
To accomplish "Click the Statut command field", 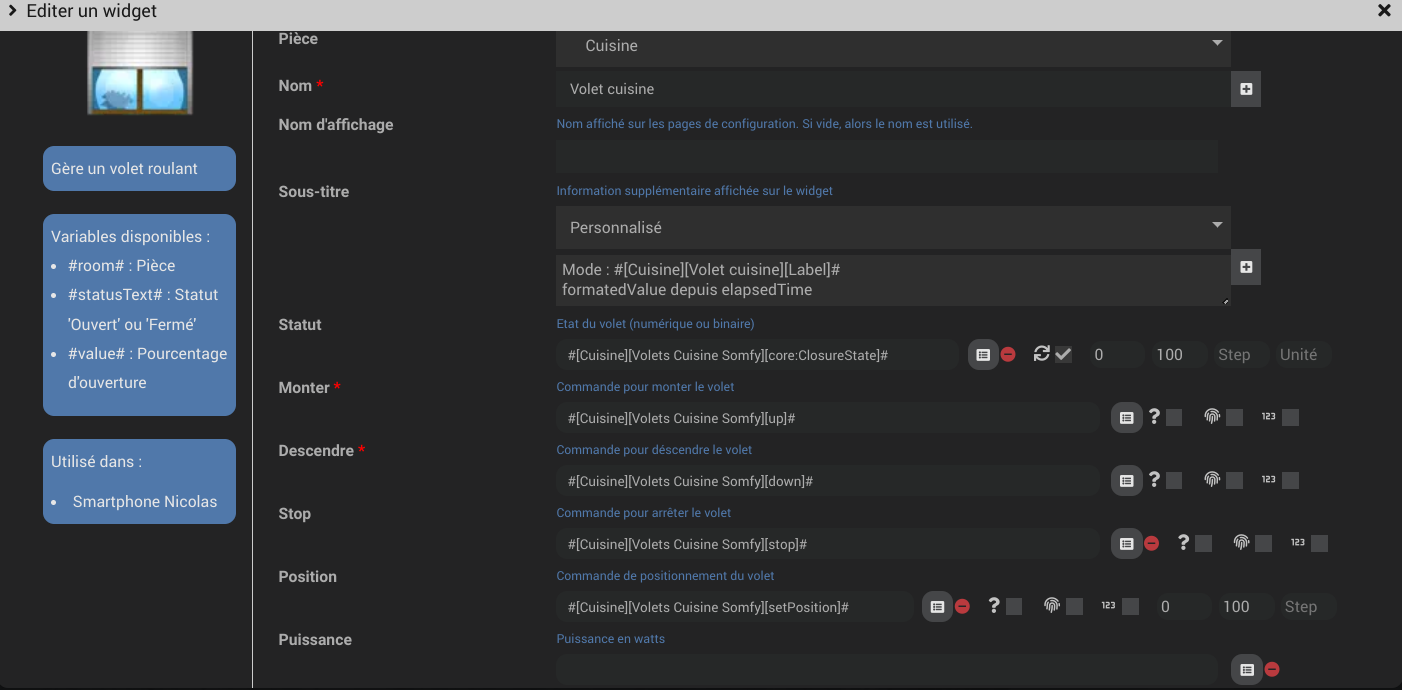I will [757, 355].
